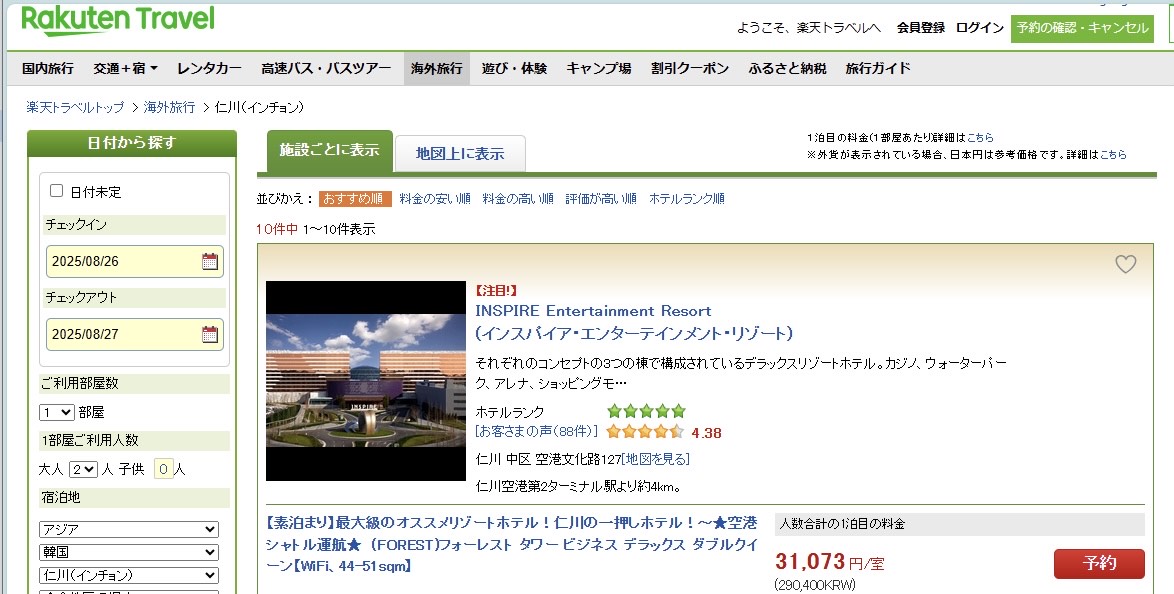Click the Rakuten Travel logo
The image size is (1174, 594).
click(118, 21)
